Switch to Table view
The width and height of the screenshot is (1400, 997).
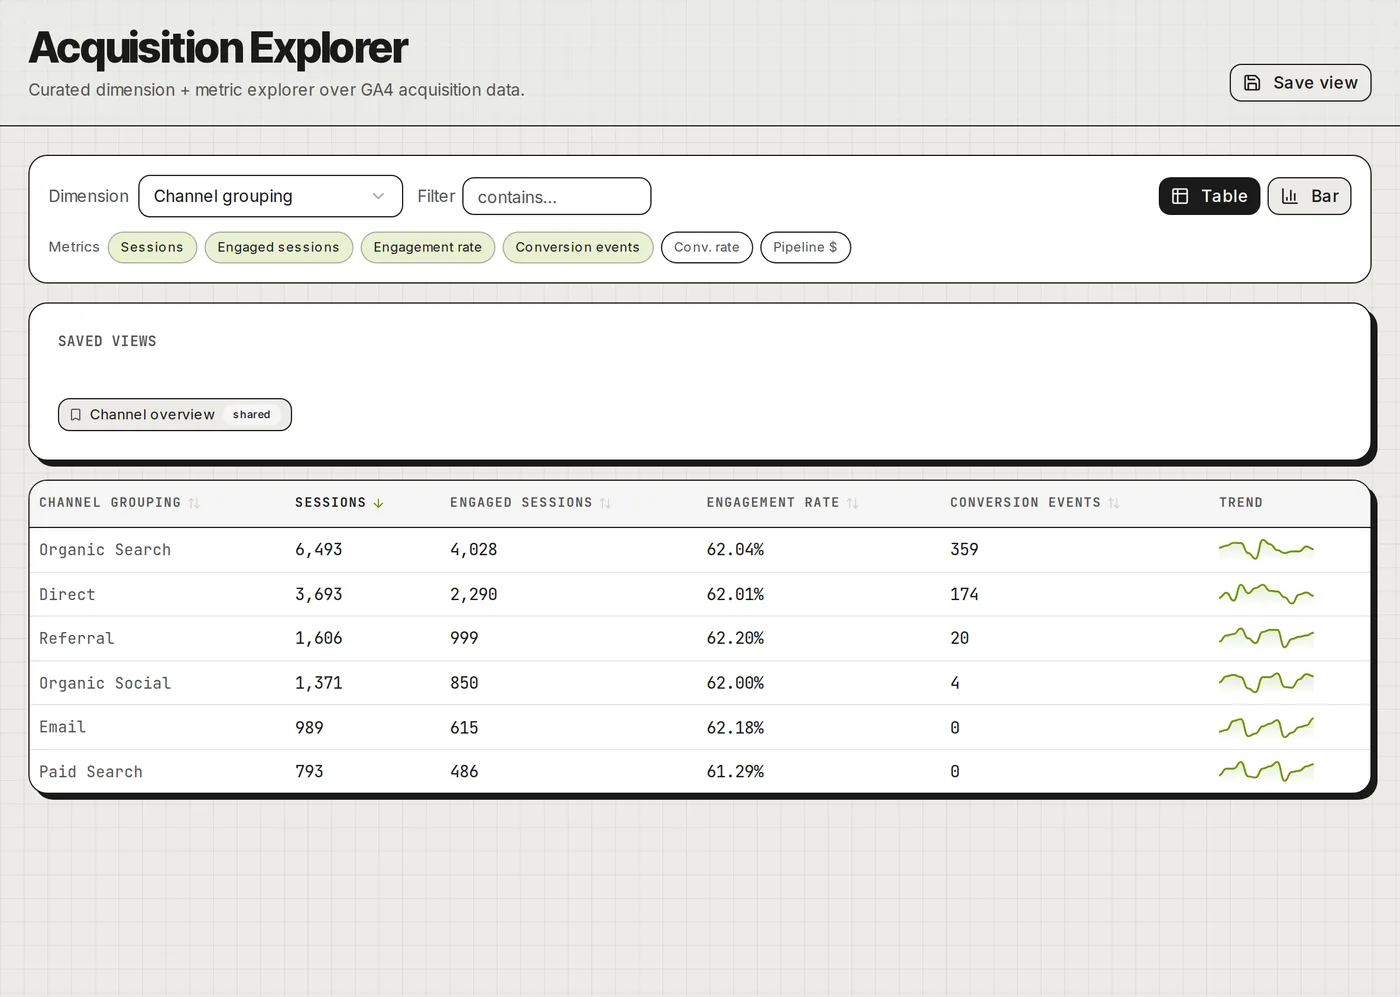pyautogui.click(x=1209, y=196)
